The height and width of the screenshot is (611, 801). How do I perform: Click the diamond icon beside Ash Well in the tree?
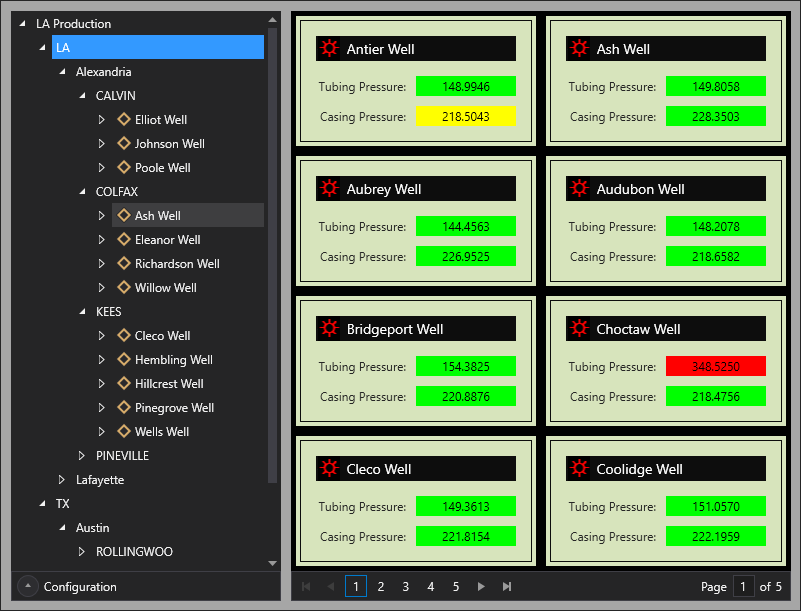click(x=124, y=215)
